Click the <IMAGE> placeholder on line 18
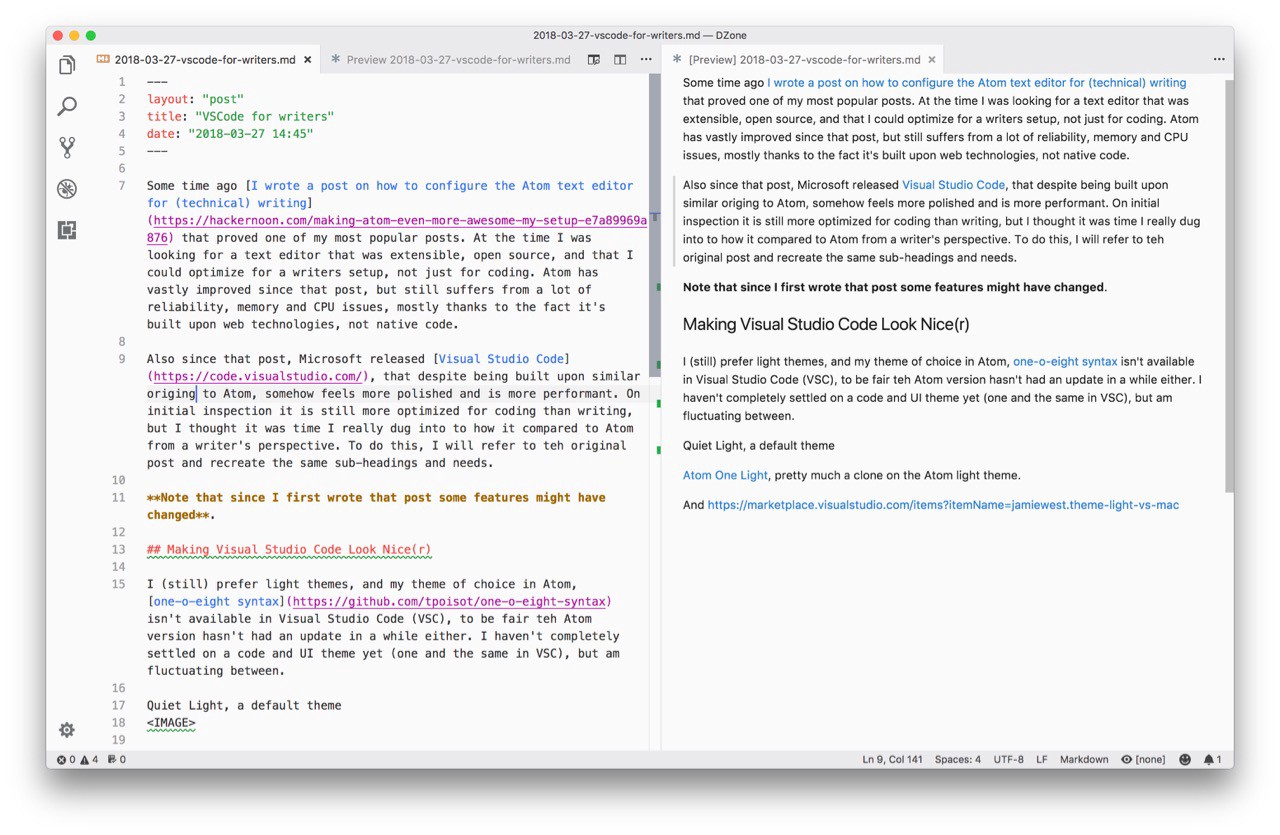 click(x=171, y=723)
